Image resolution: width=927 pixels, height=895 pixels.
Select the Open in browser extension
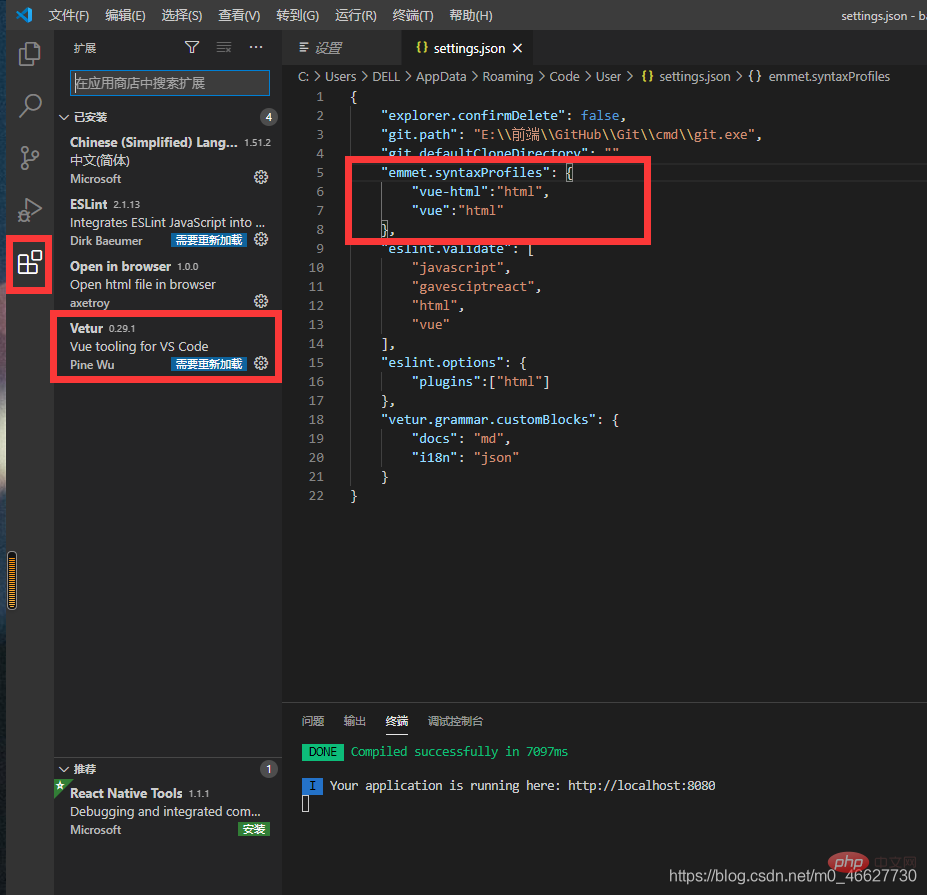click(x=168, y=284)
